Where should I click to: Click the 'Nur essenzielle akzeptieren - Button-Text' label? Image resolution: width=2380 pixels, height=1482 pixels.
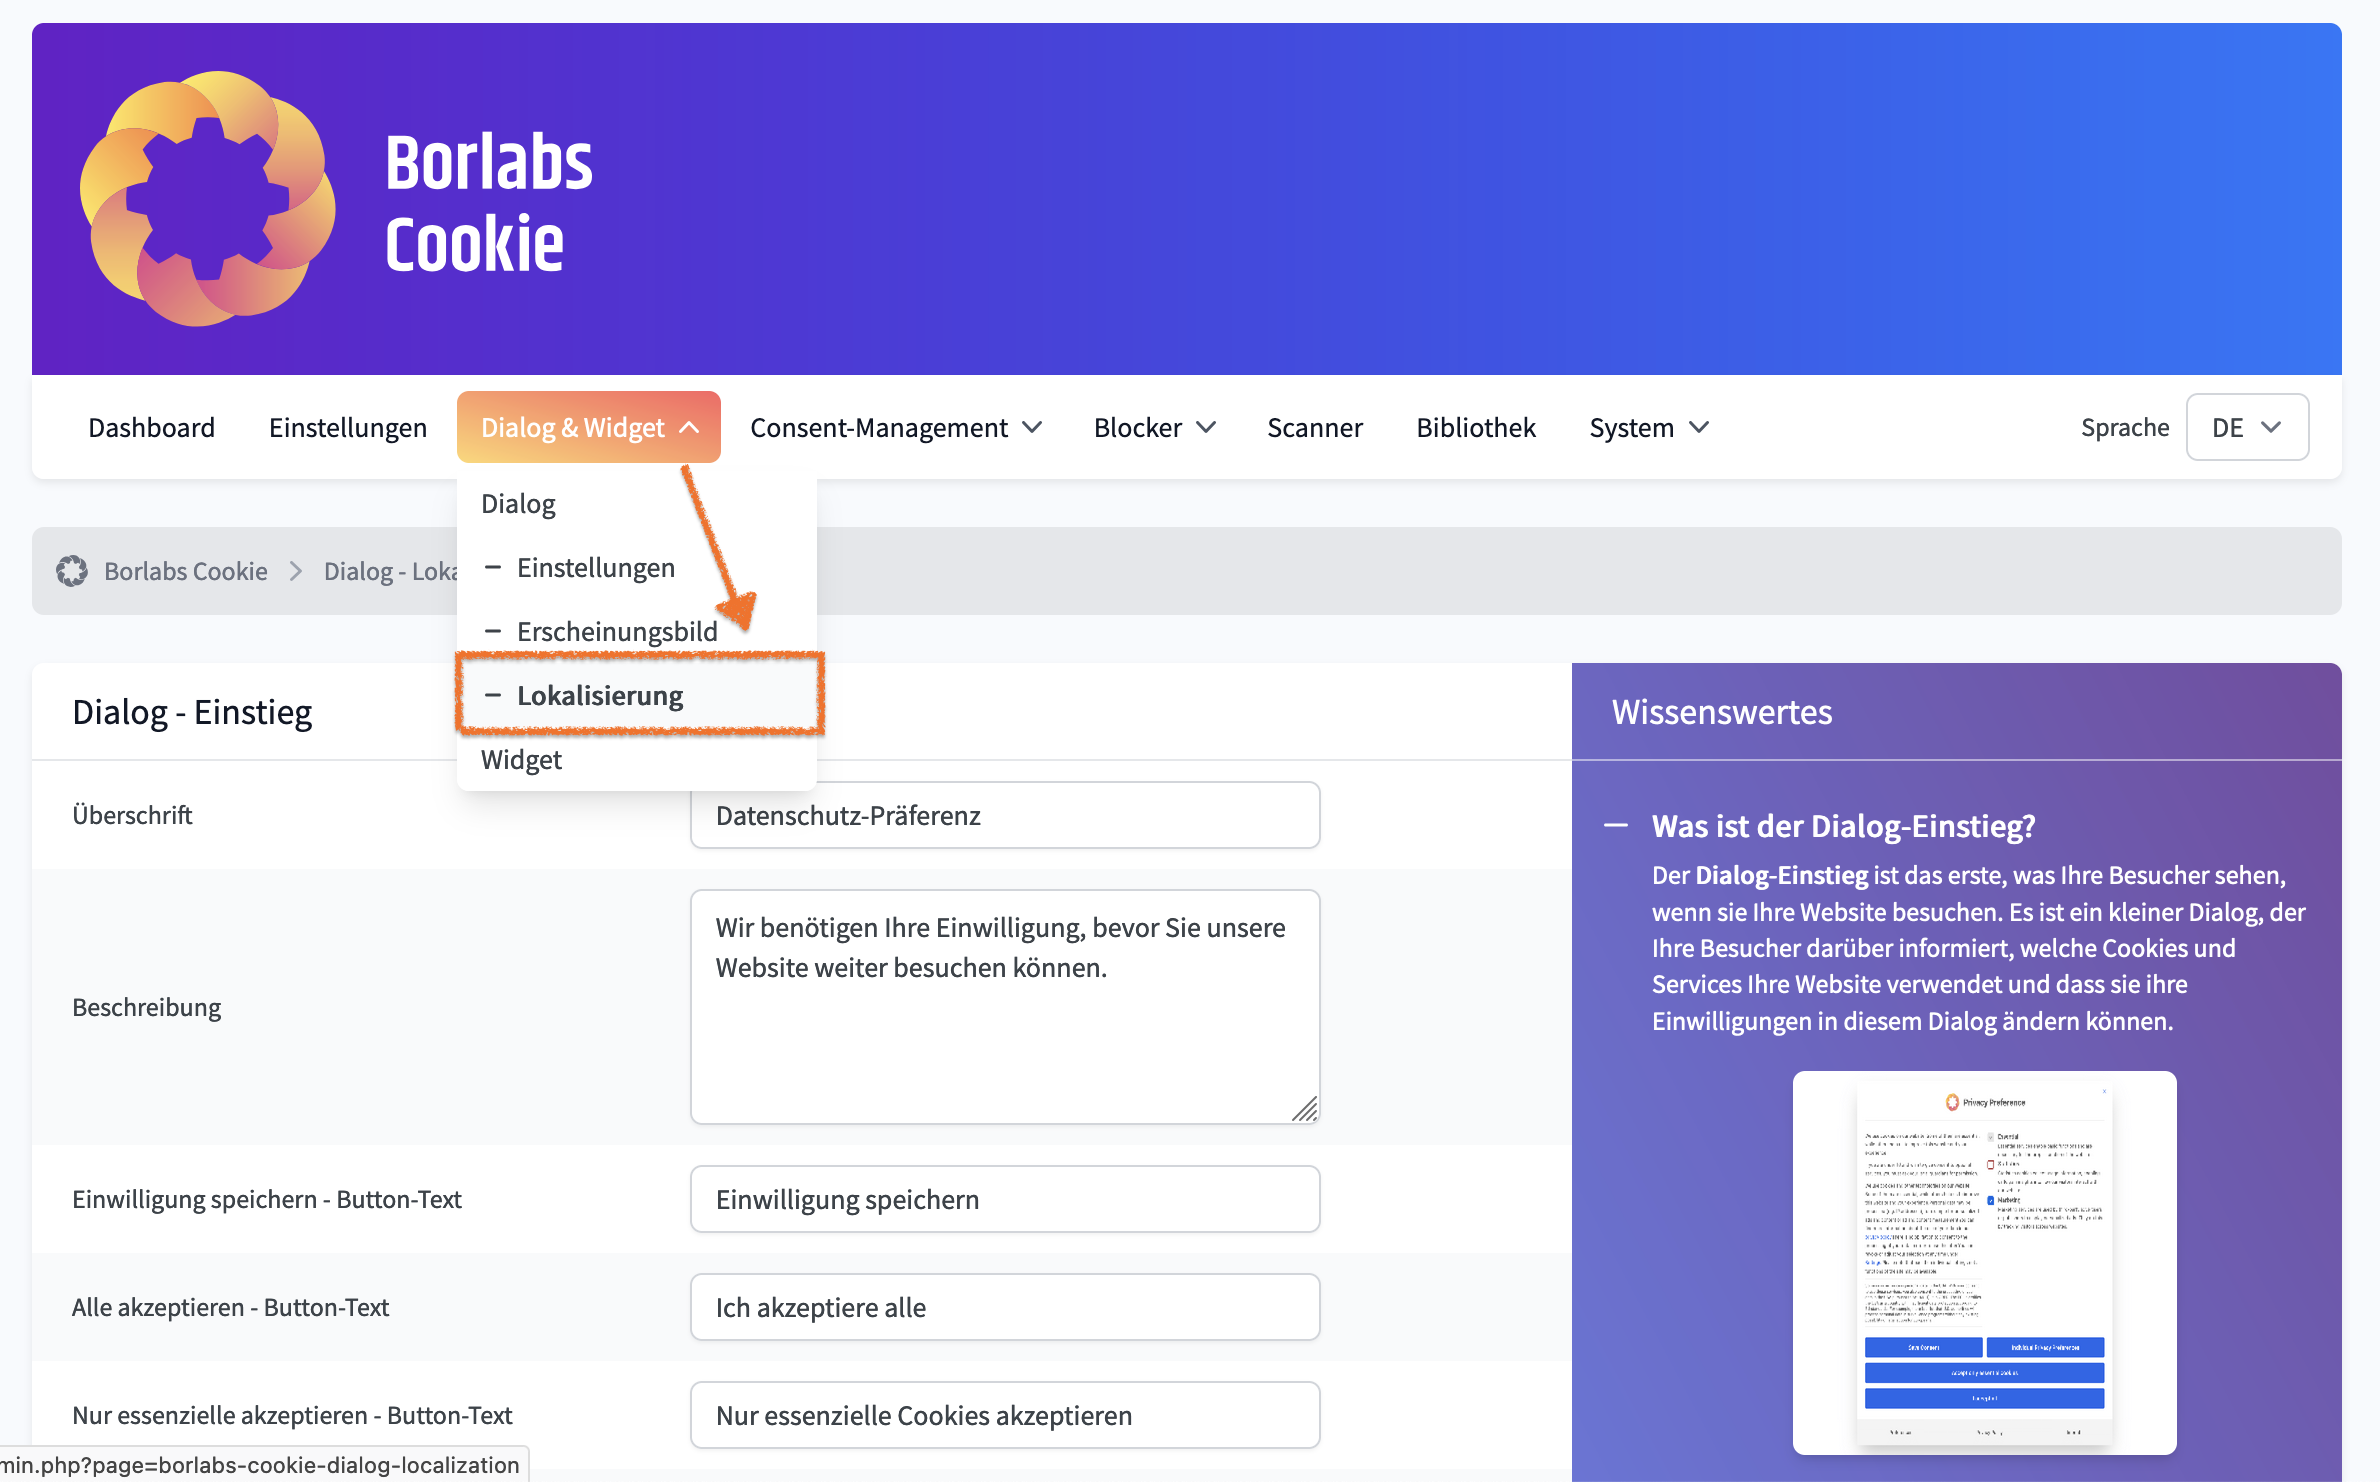click(292, 1415)
